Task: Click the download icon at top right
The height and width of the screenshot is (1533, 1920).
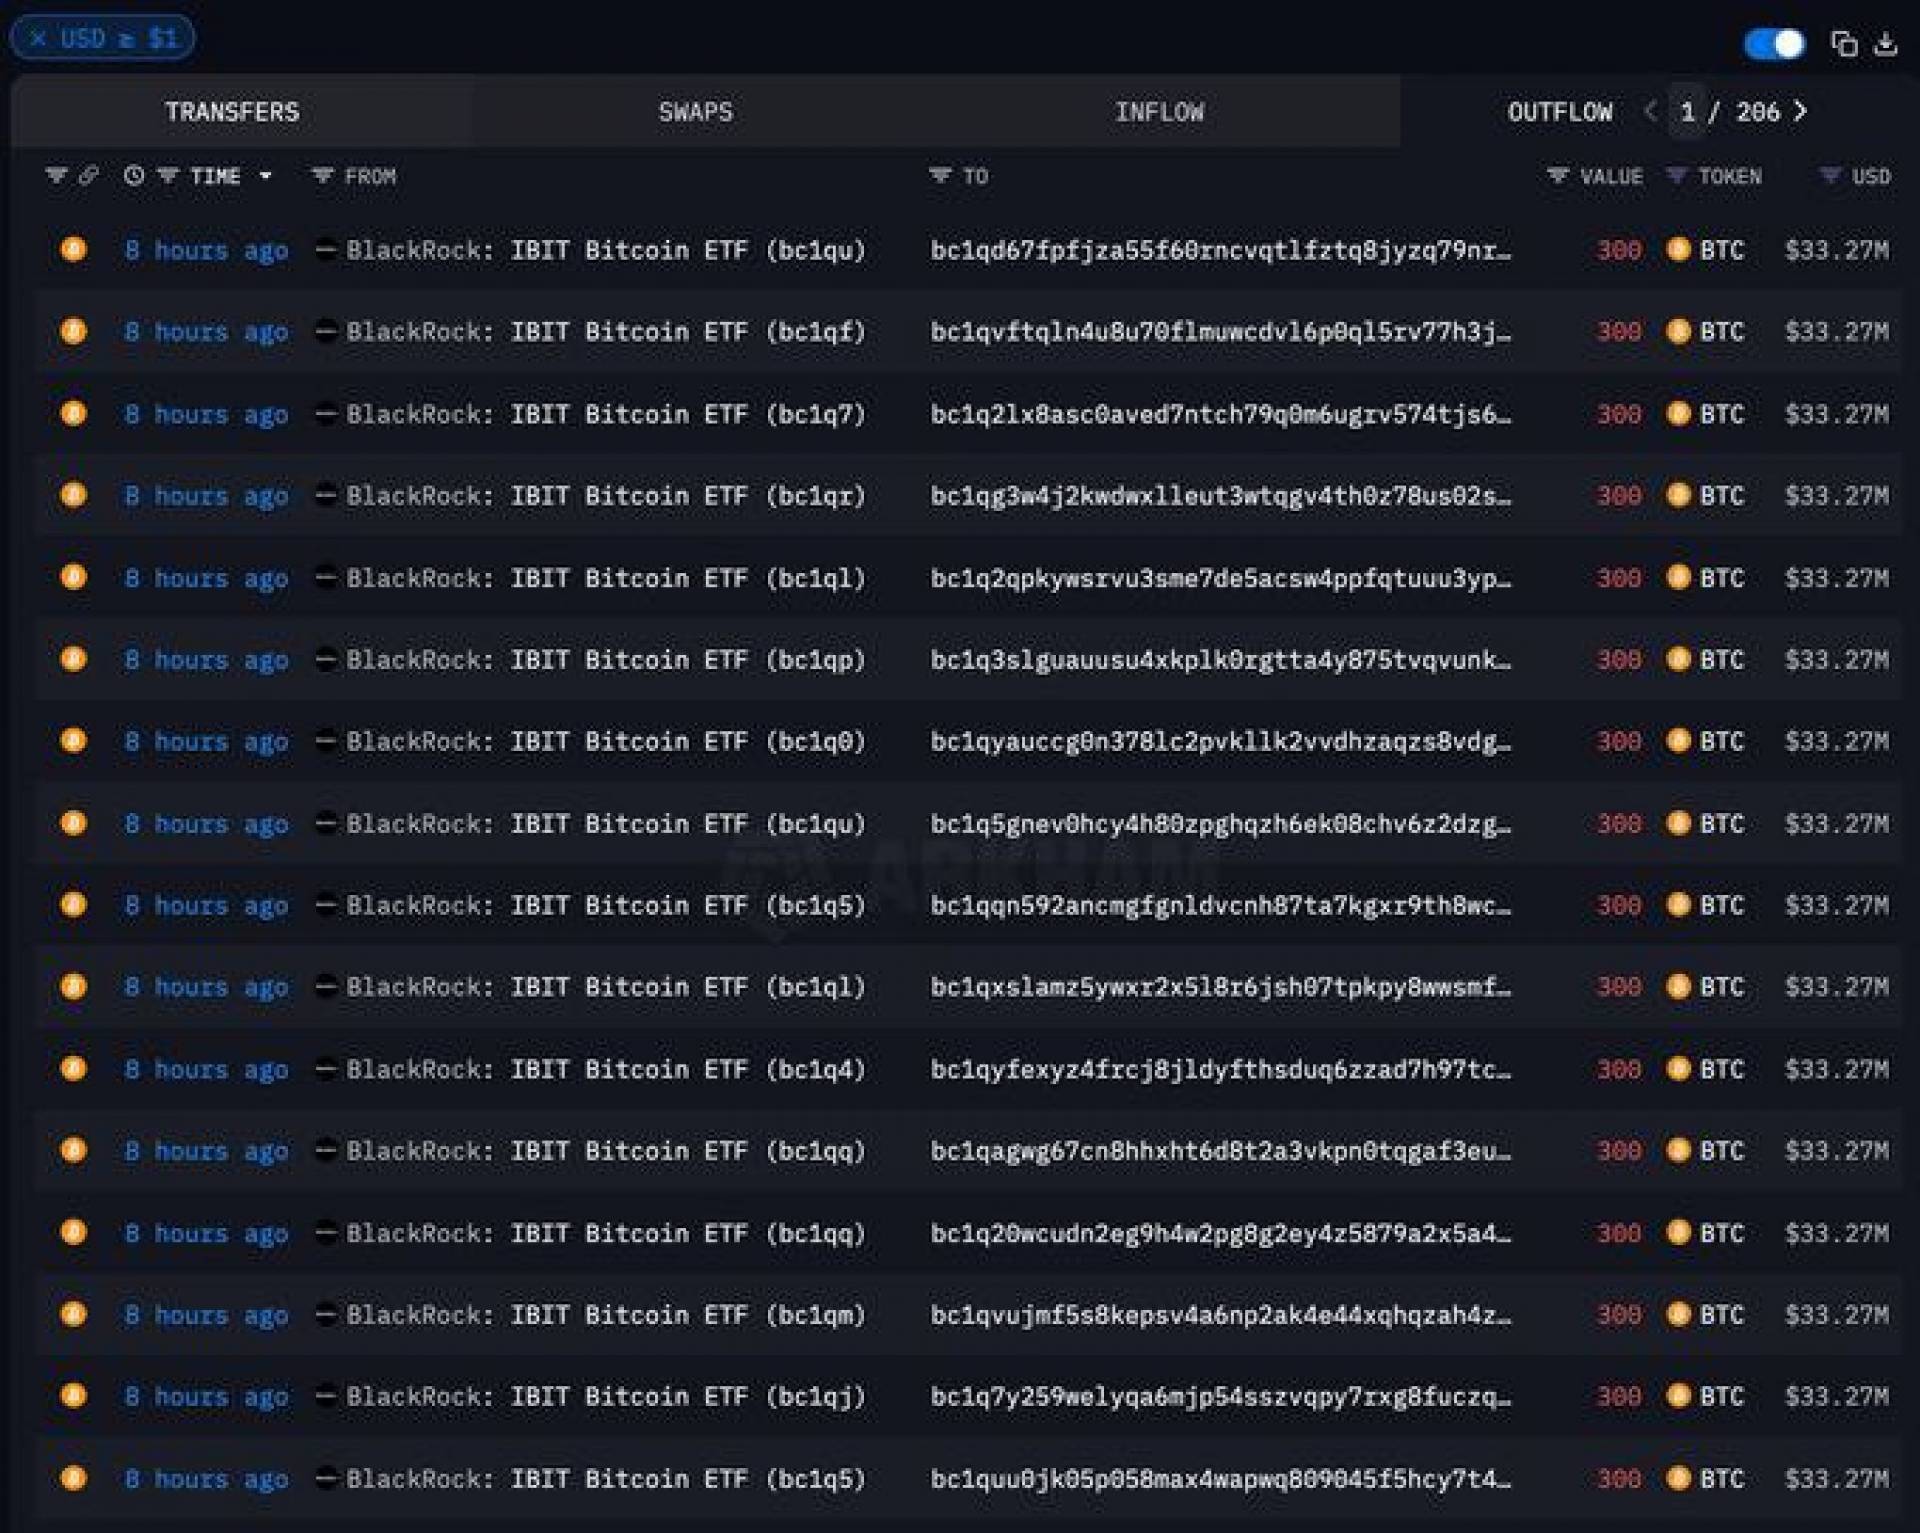Action: (1885, 44)
